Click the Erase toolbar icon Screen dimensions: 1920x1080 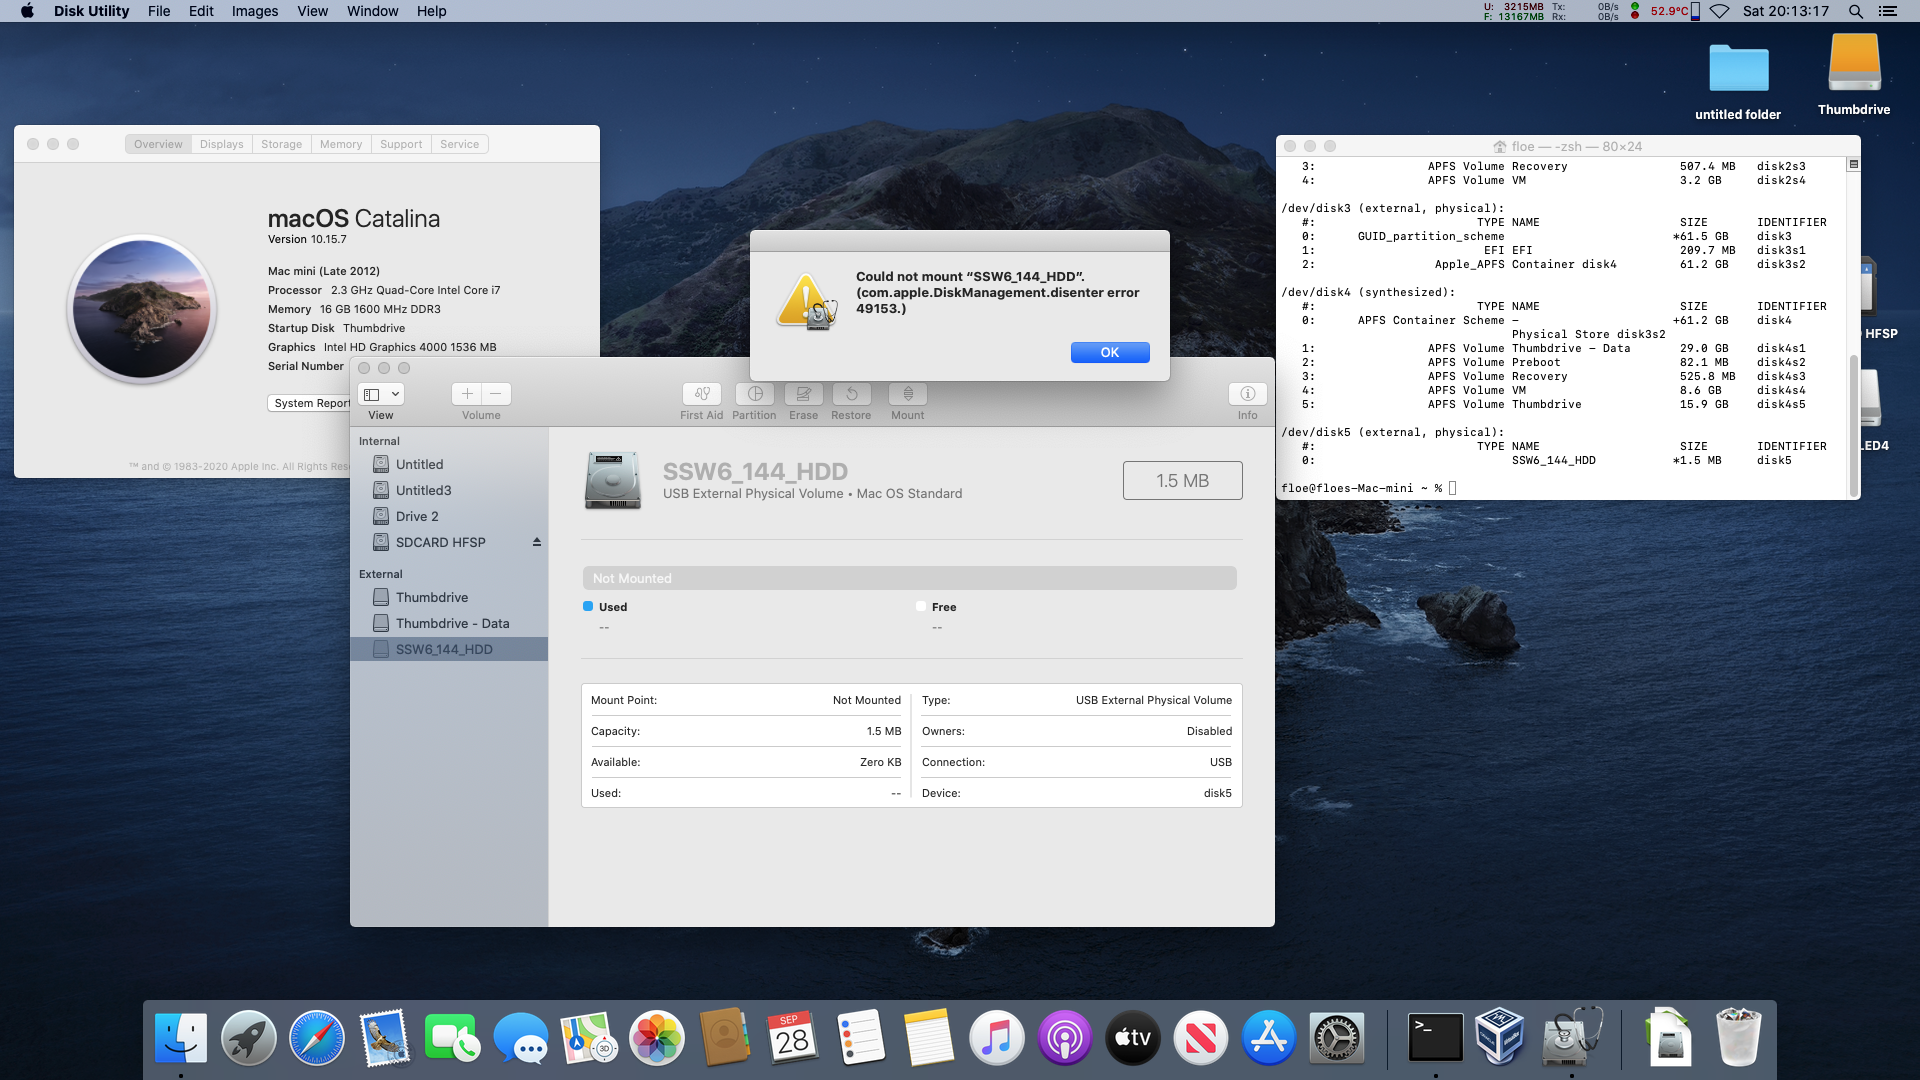[x=804, y=394]
